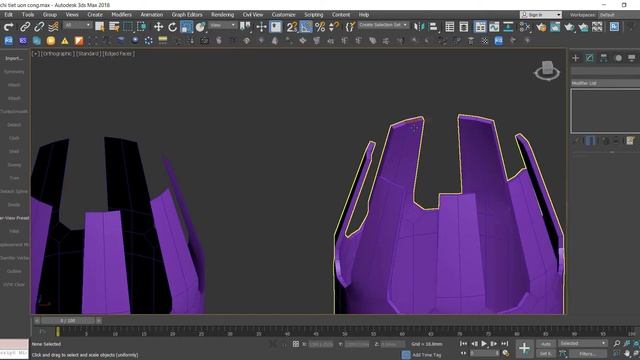The image size is (640, 360).
Task: Click the Select and Scale tool
Action: (x=187, y=27)
